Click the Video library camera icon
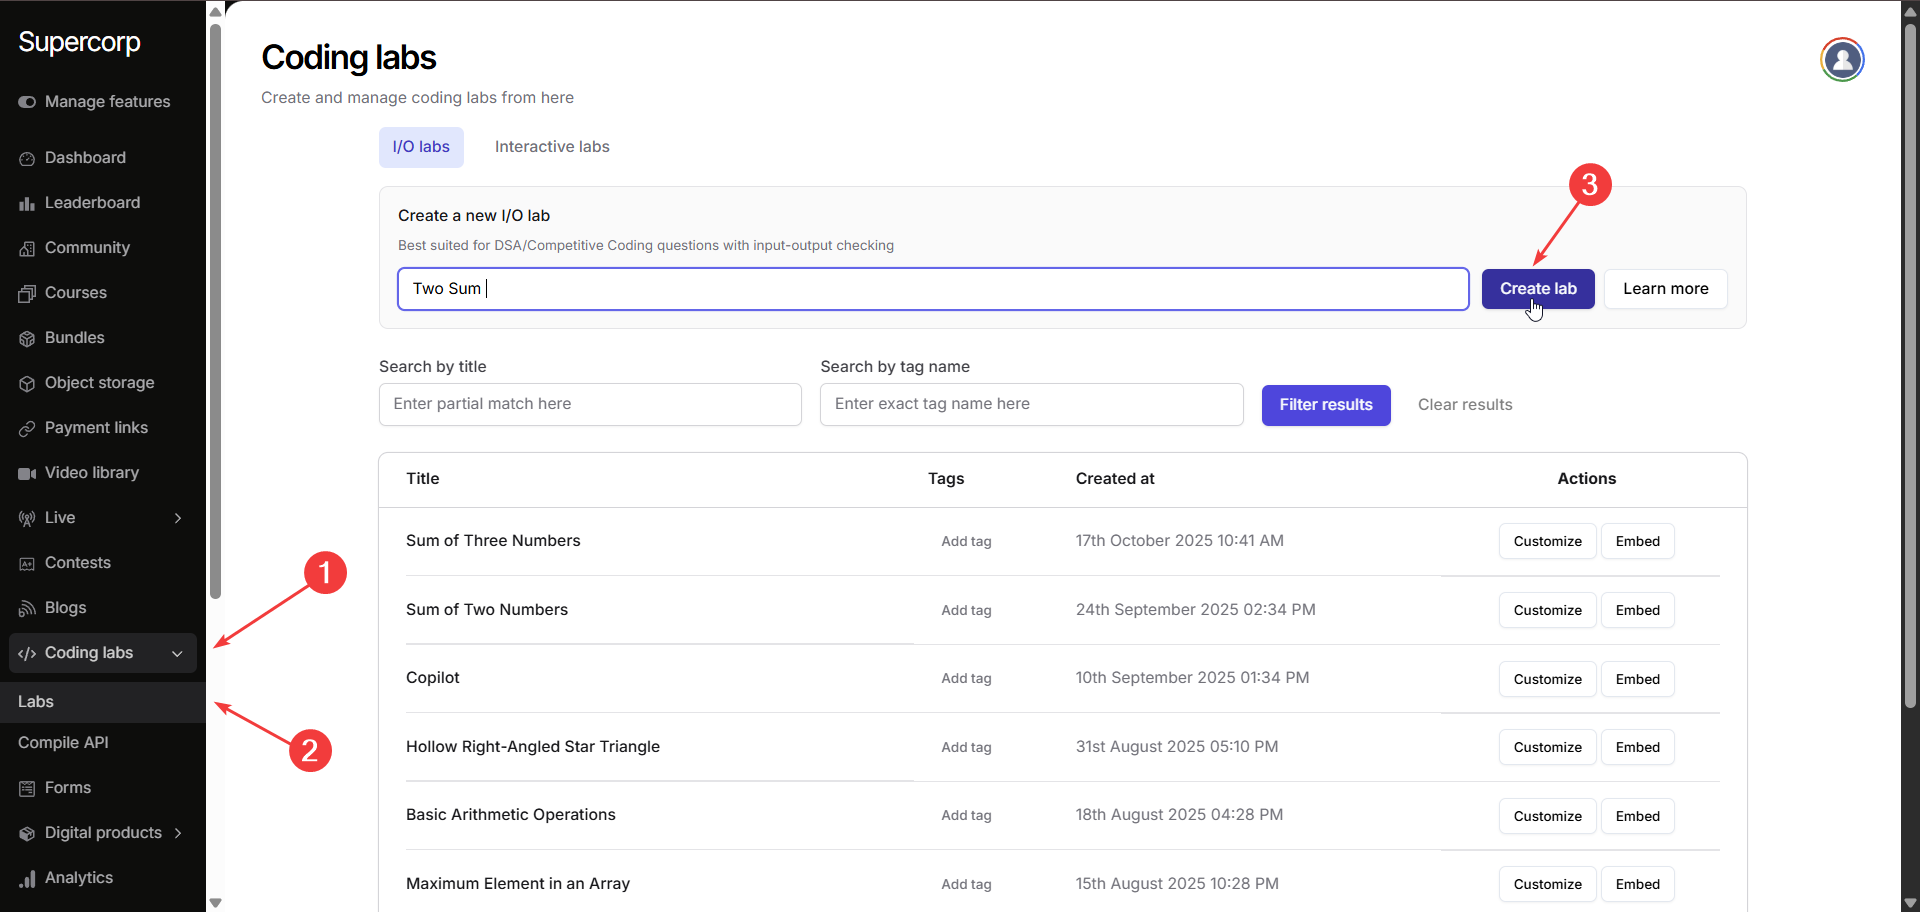The height and width of the screenshot is (912, 1920). (27, 473)
